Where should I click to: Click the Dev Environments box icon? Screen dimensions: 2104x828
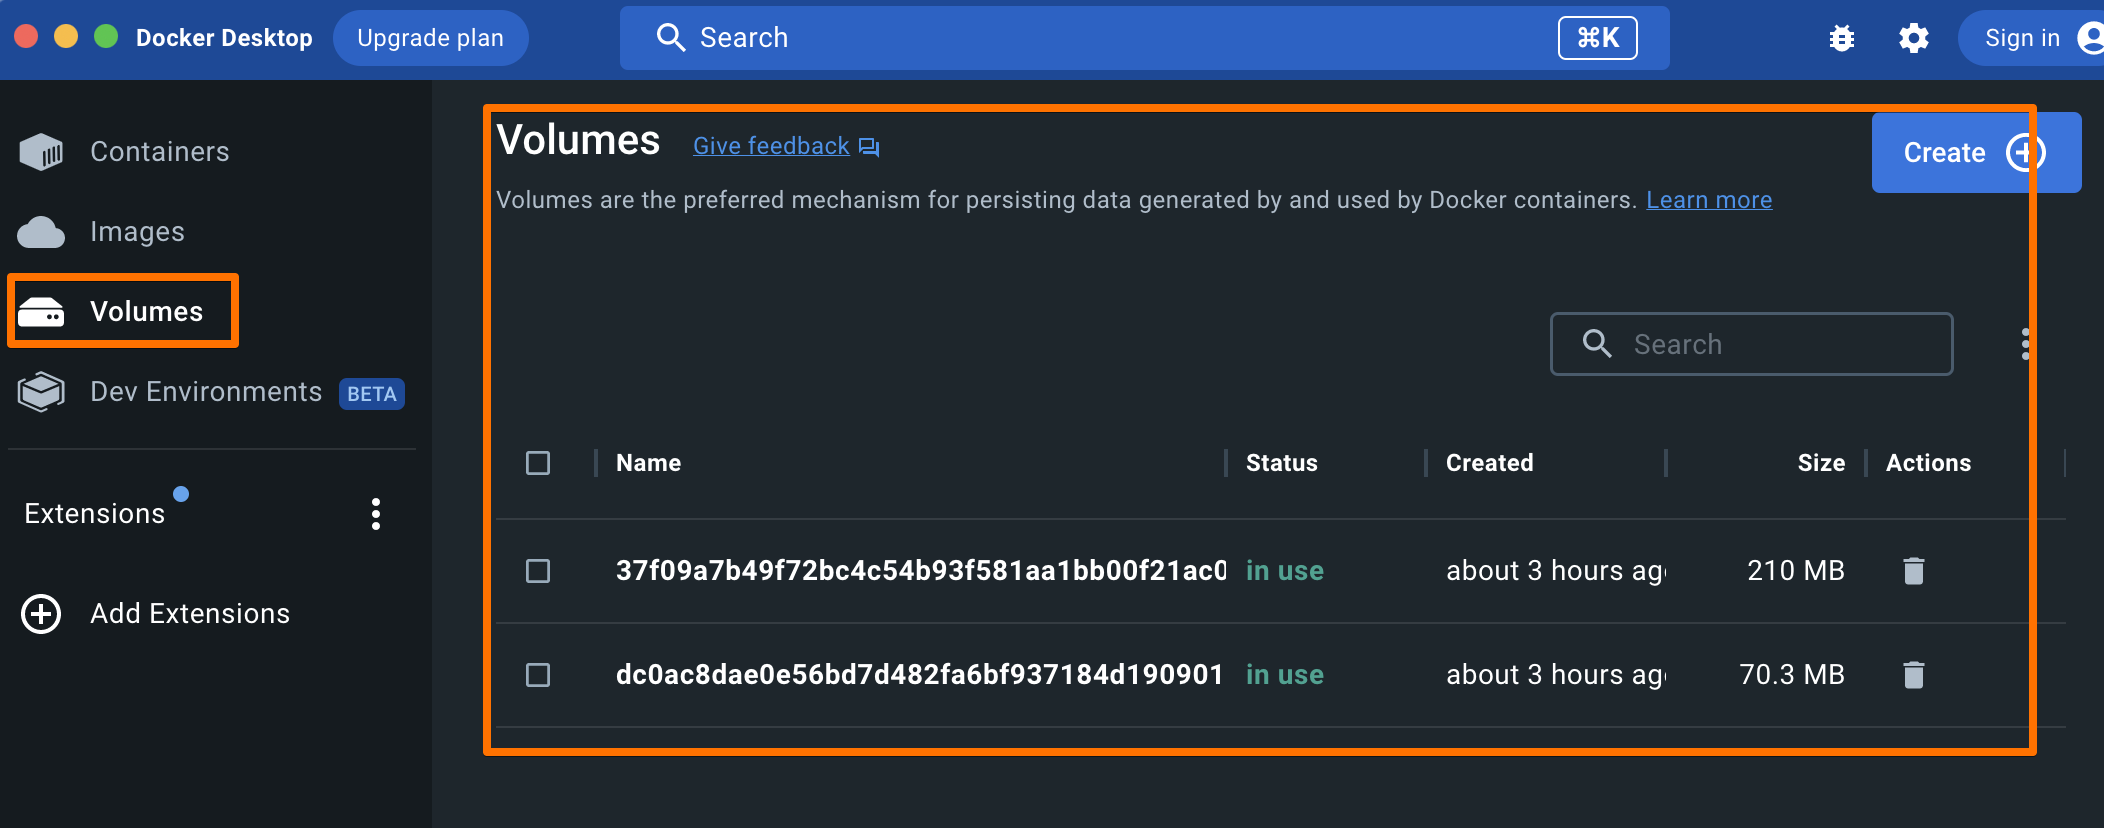(41, 392)
